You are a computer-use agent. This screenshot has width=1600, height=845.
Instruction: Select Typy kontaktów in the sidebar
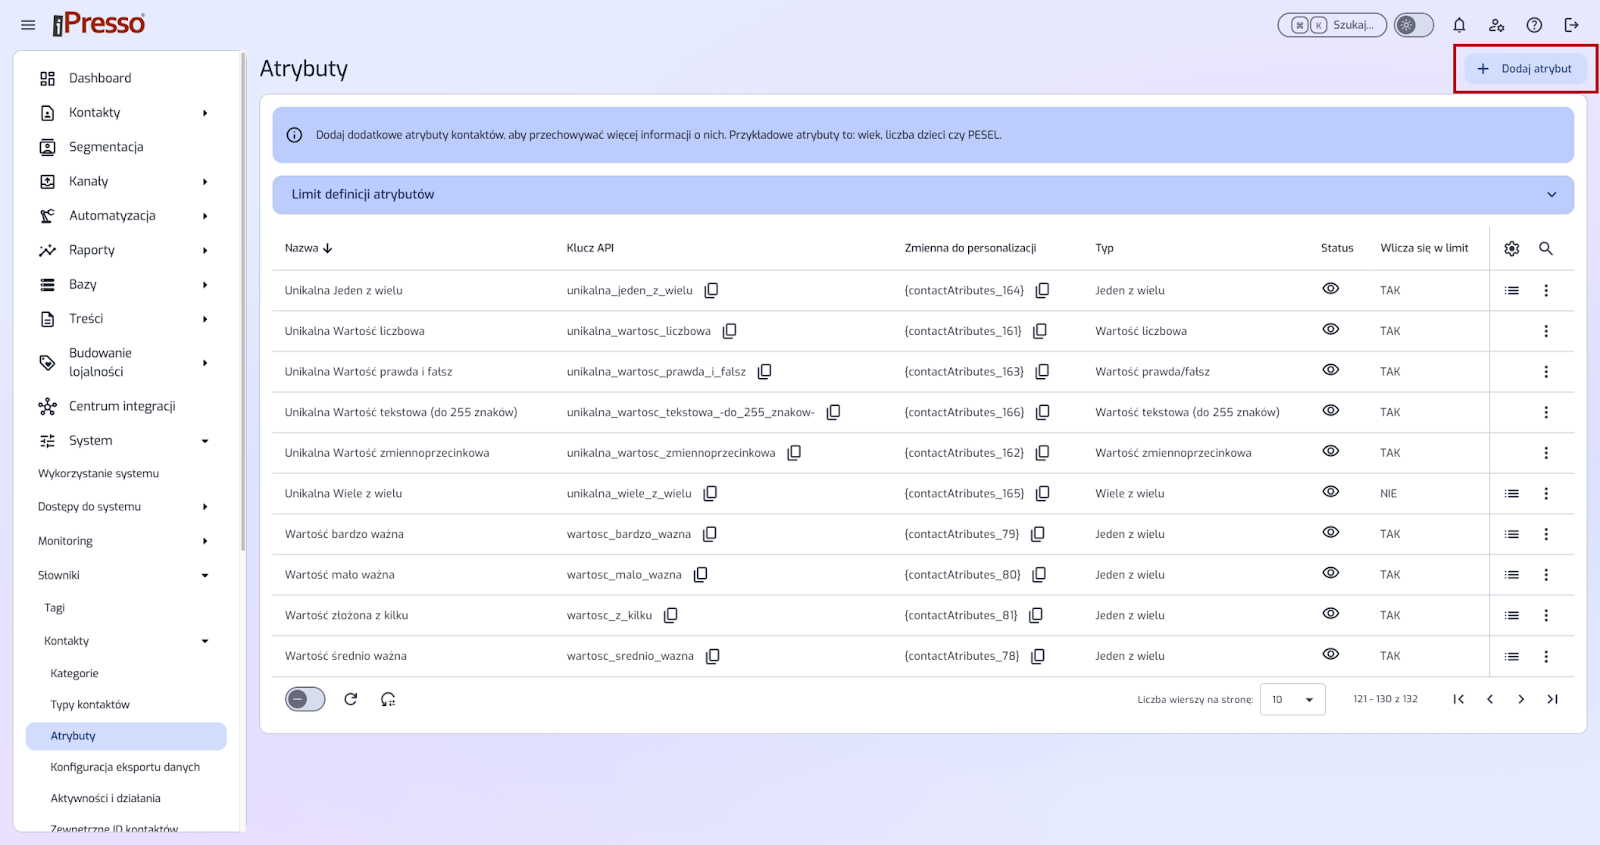point(90,704)
